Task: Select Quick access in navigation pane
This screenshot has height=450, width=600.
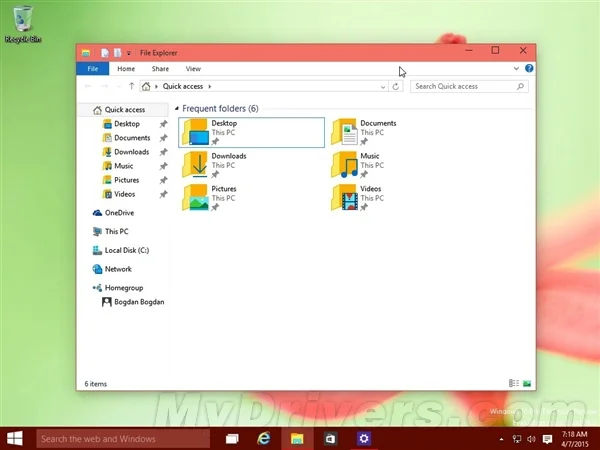Action: coord(124,110)
